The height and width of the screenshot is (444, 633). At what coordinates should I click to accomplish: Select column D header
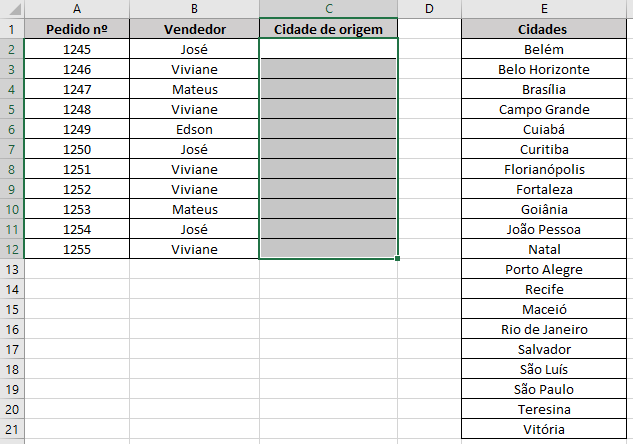pyautogui.click(x=429, y=9)
